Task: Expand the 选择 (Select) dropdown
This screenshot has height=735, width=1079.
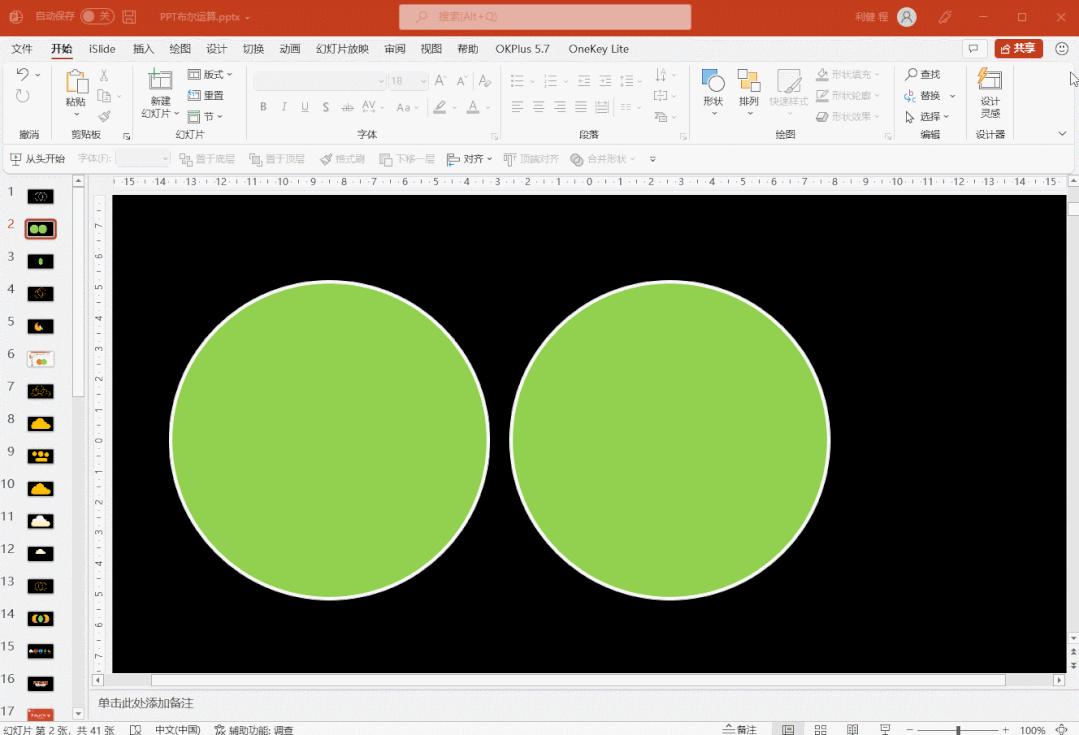Action: pyautogui.click(x=927, y=117)
